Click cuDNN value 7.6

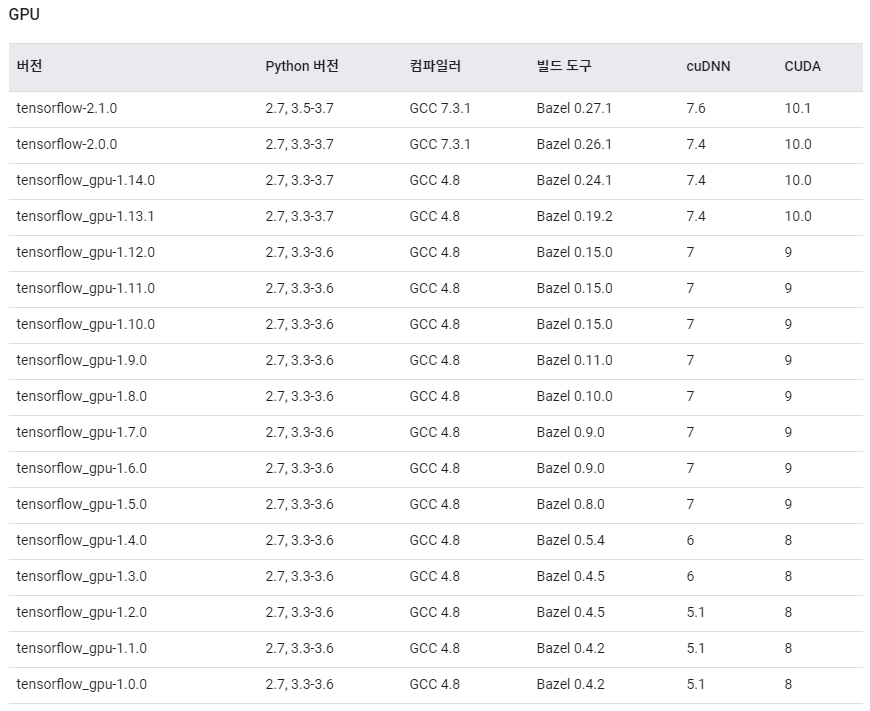pyautogui.click(x=696, y=108)
